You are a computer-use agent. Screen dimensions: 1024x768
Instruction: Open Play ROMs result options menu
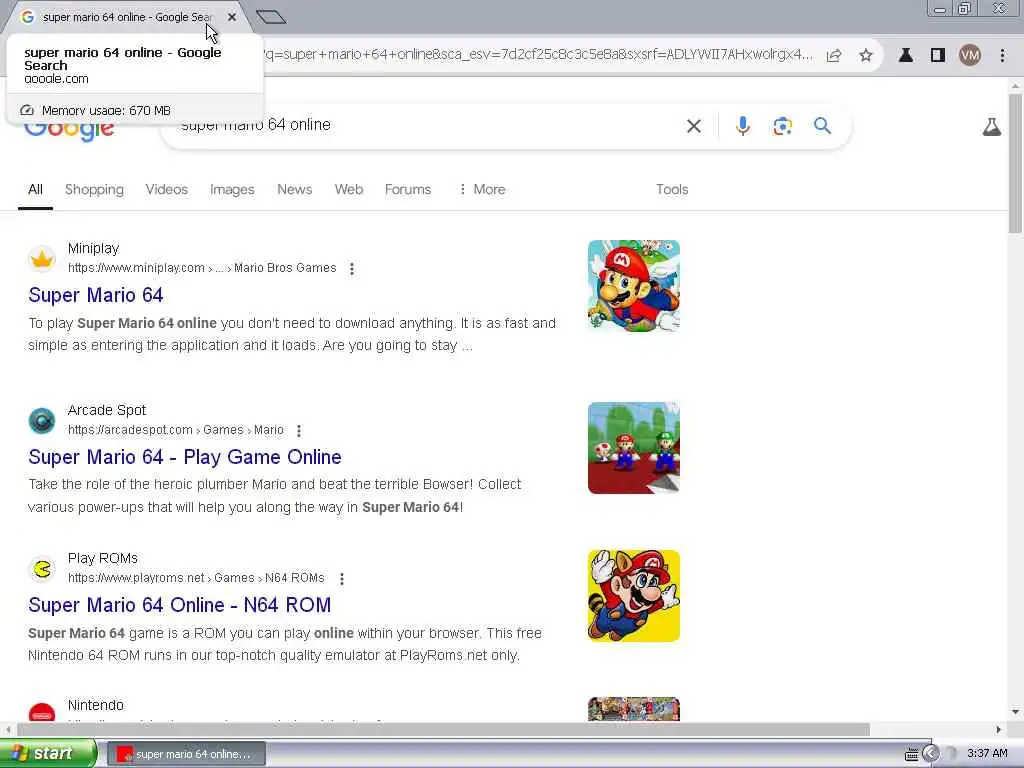coord(342,579)
